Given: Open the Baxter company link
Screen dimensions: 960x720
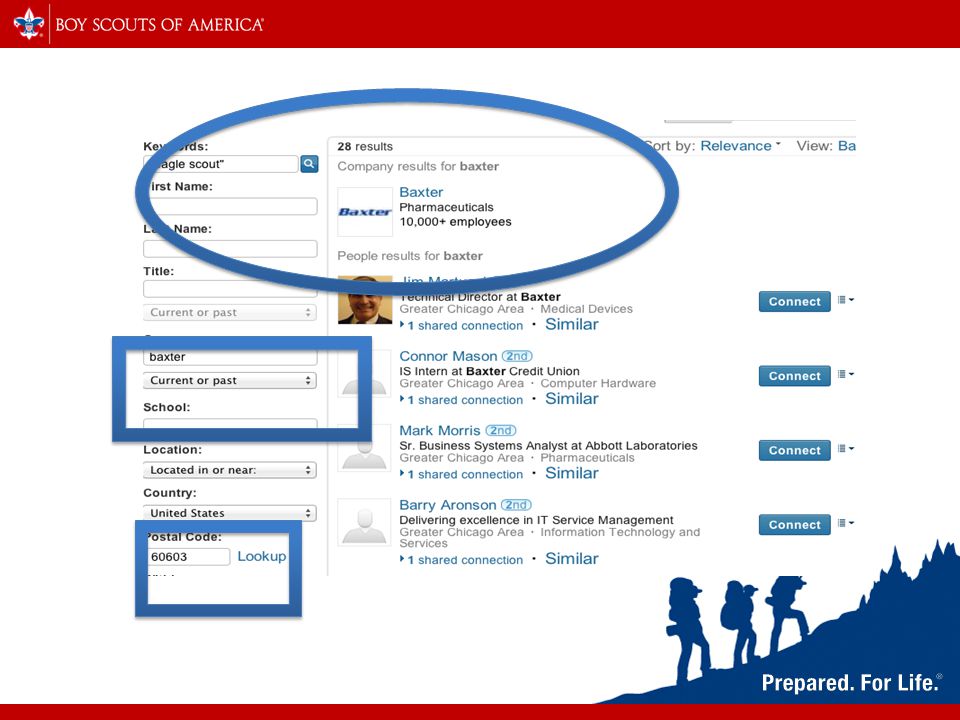Looking at the screenshot, I should tap(421, 192).
